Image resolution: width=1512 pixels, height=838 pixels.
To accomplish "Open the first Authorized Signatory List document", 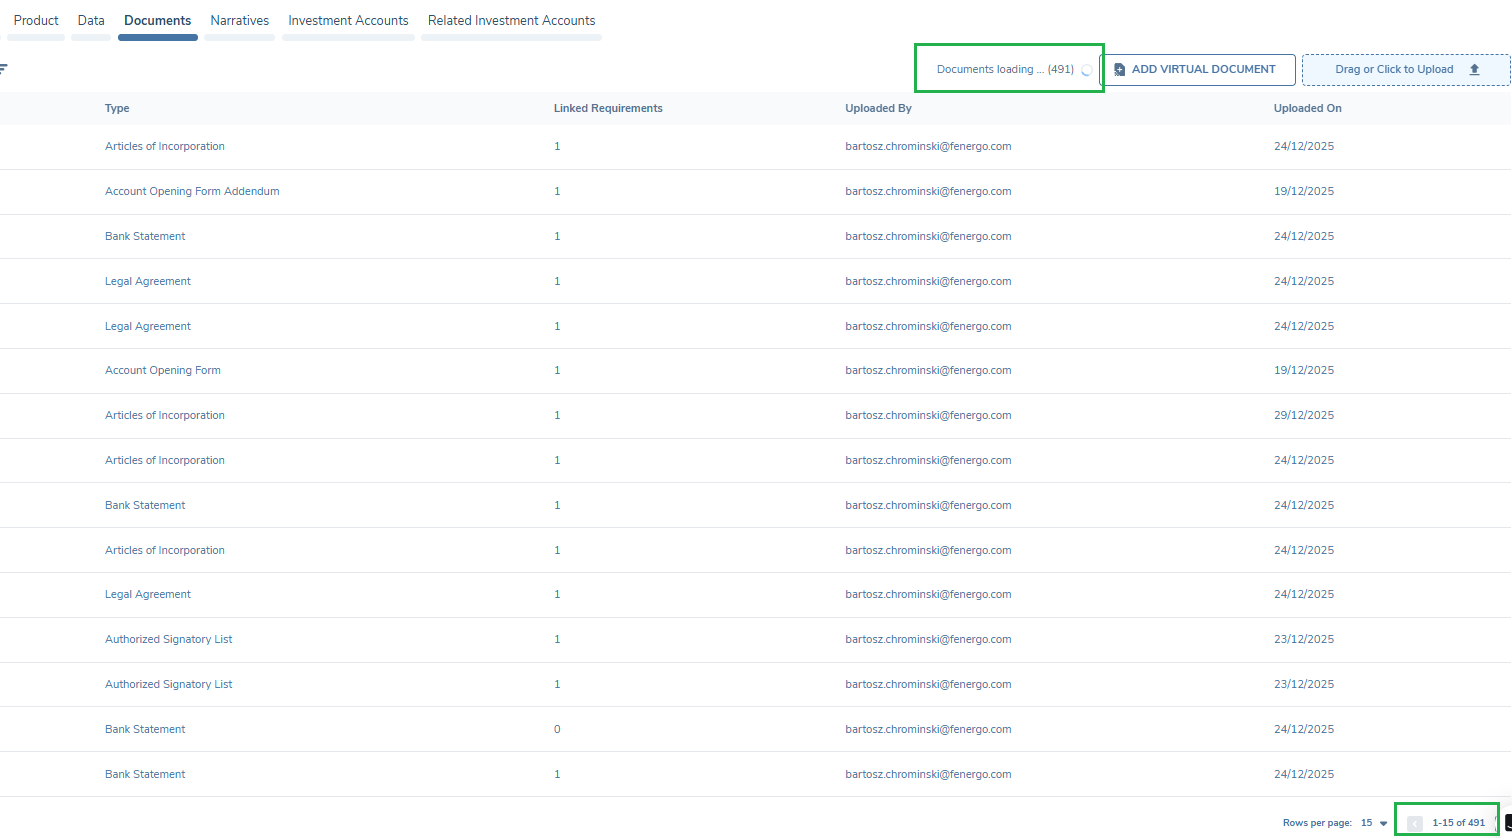I will tap(168, 639).
